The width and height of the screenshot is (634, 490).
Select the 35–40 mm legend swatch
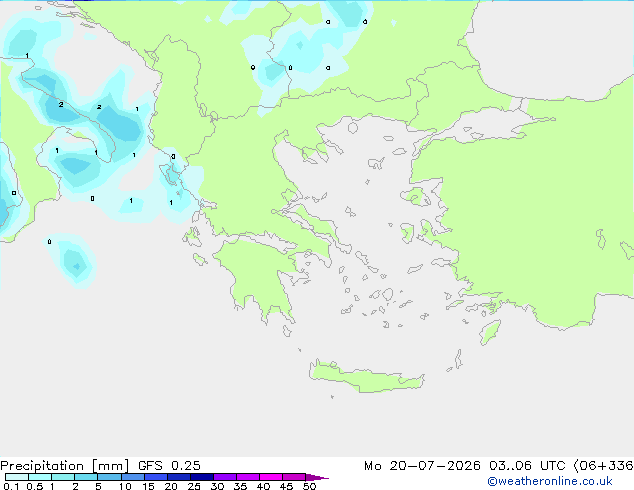(x=248, y=477)
